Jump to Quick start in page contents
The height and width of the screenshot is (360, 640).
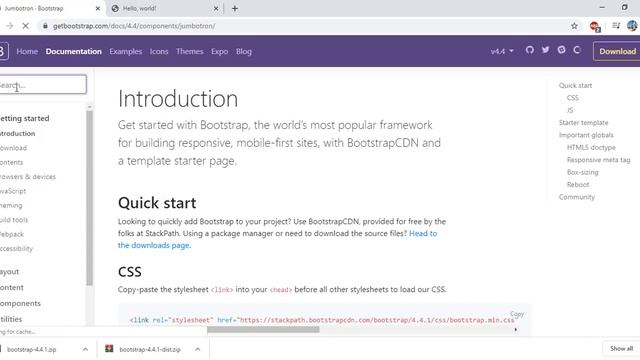(575, 85)
